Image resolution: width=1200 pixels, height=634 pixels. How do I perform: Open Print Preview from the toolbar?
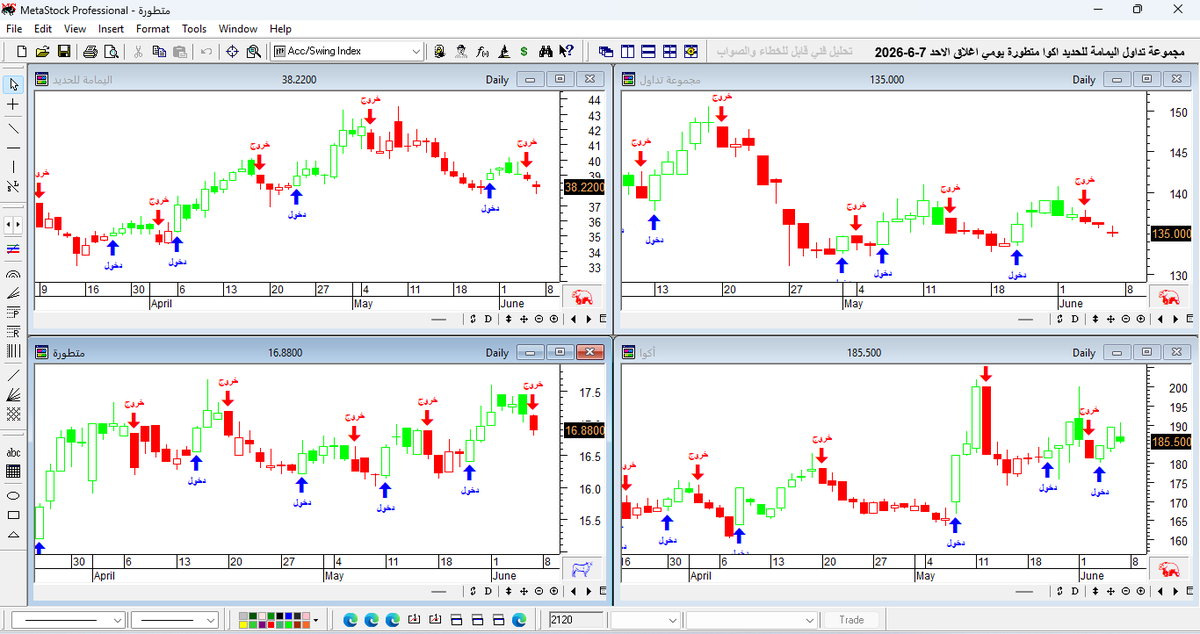(111, 51)
